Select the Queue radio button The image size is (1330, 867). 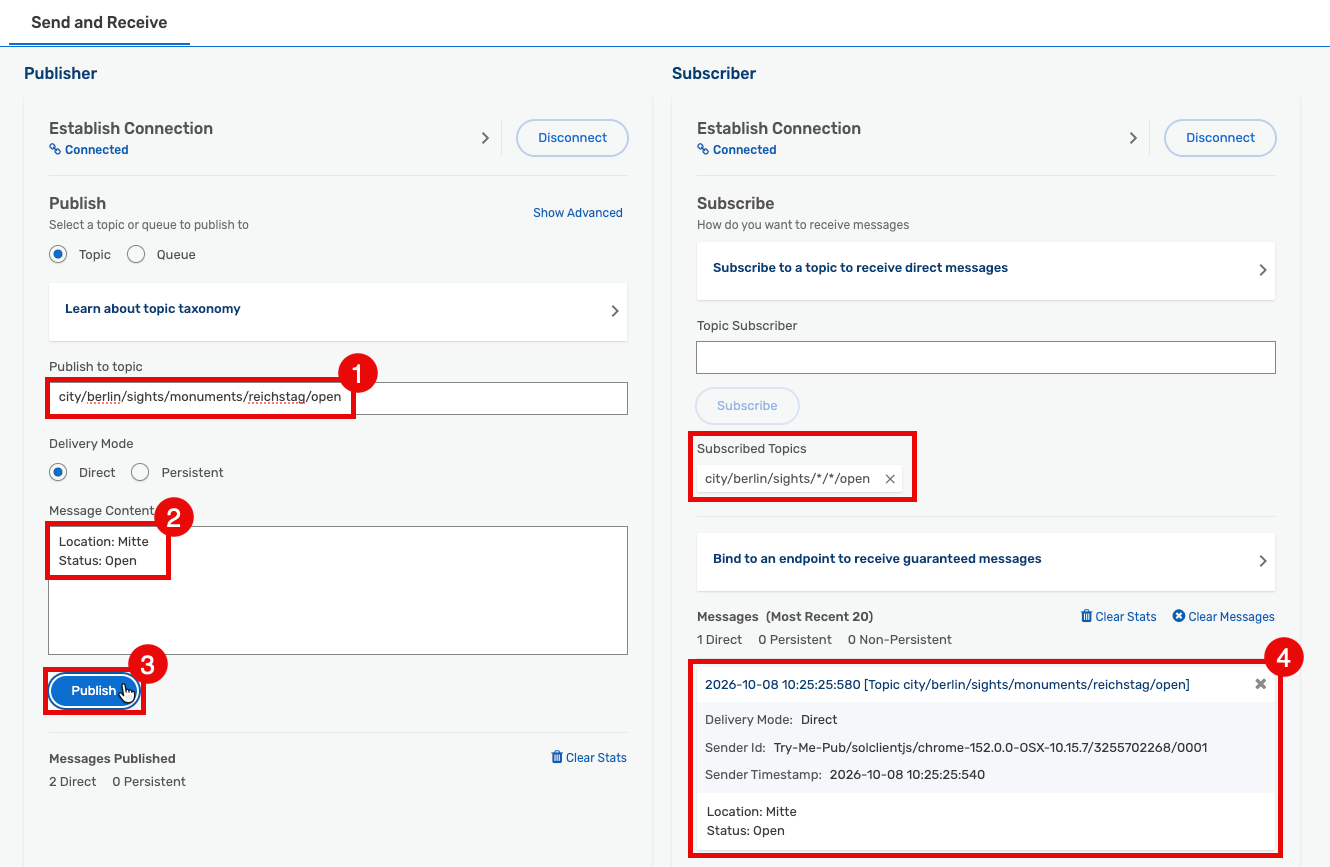pyautogui.click(x=136, y=255)
